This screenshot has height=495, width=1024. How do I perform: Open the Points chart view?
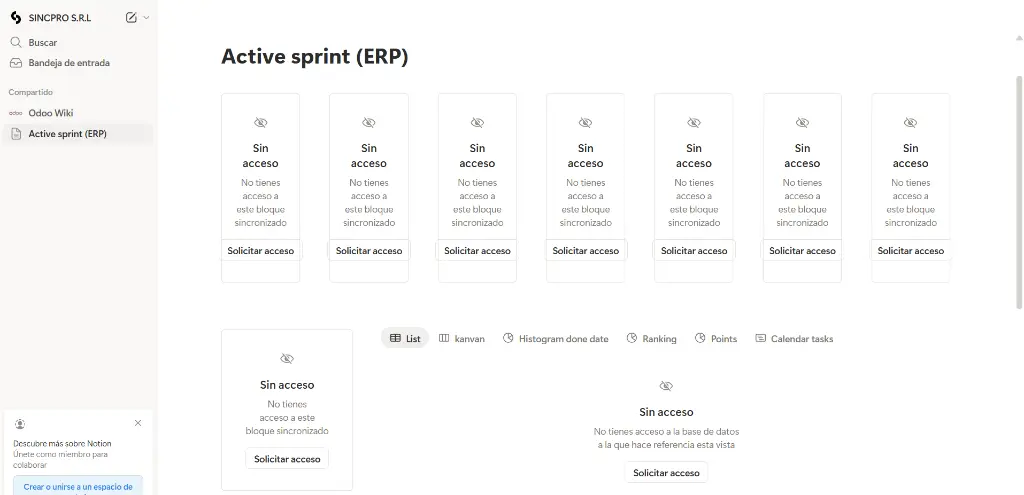click(x=716, y=338)
